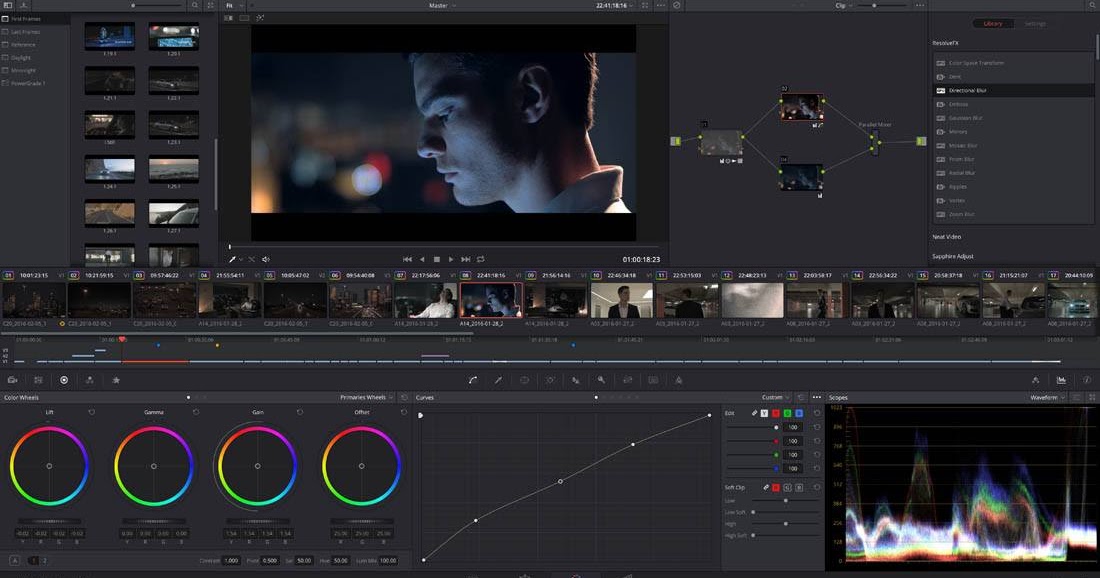The width and height of the screenshot is (1100, 578).
Task: Switch to the OpenFX Settings tab
Action: pyautogui.click(x=1035, y=24)
